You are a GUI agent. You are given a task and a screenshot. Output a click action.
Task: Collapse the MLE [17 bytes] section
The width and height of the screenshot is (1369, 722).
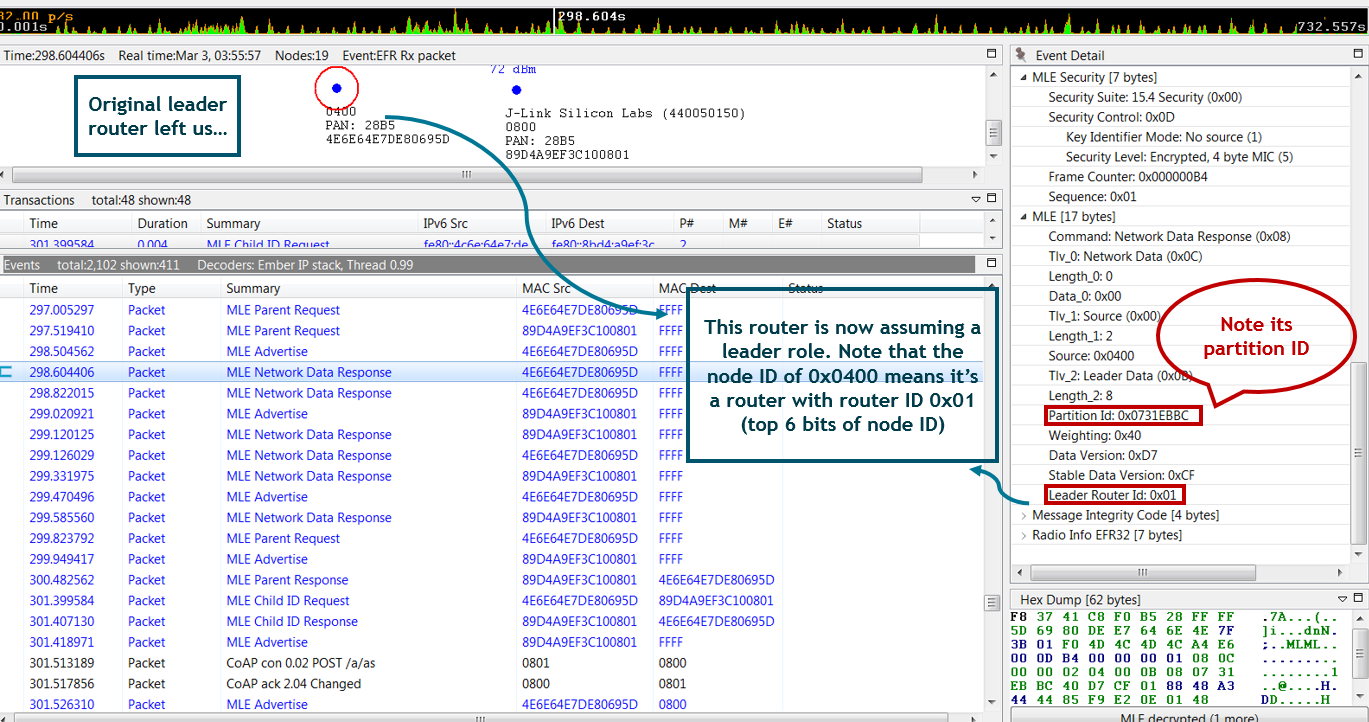(1023, 217)
